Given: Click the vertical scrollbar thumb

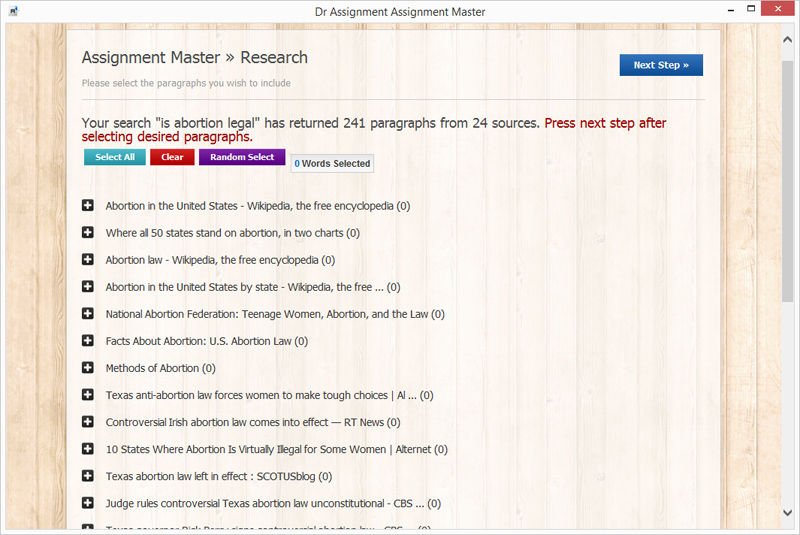Looking at the screenshot, I should tap(790, 170).
